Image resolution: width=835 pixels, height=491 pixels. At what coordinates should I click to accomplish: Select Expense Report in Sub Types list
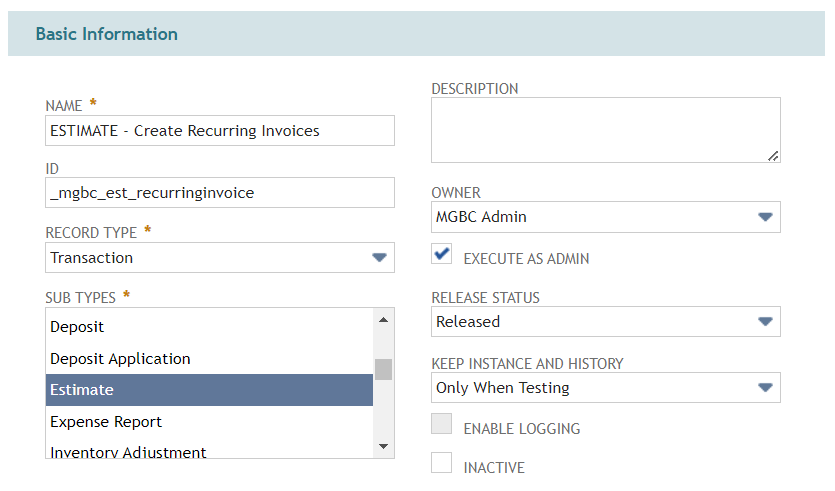coord(209,422)
